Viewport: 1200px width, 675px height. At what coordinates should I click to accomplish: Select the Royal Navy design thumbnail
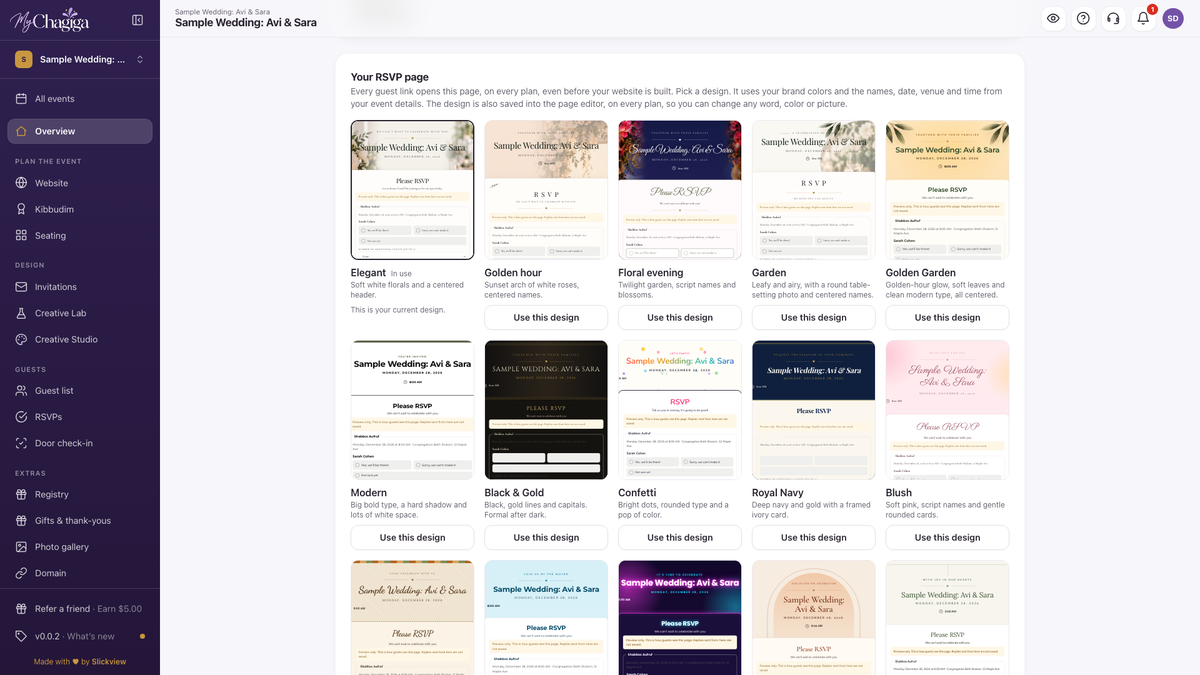813,410
